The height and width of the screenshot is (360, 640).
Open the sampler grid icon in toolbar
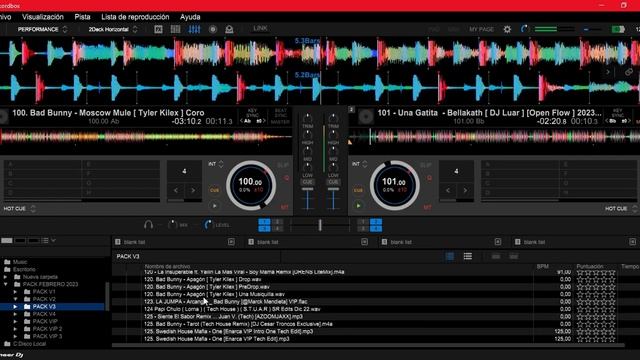[x=176, y=29]
